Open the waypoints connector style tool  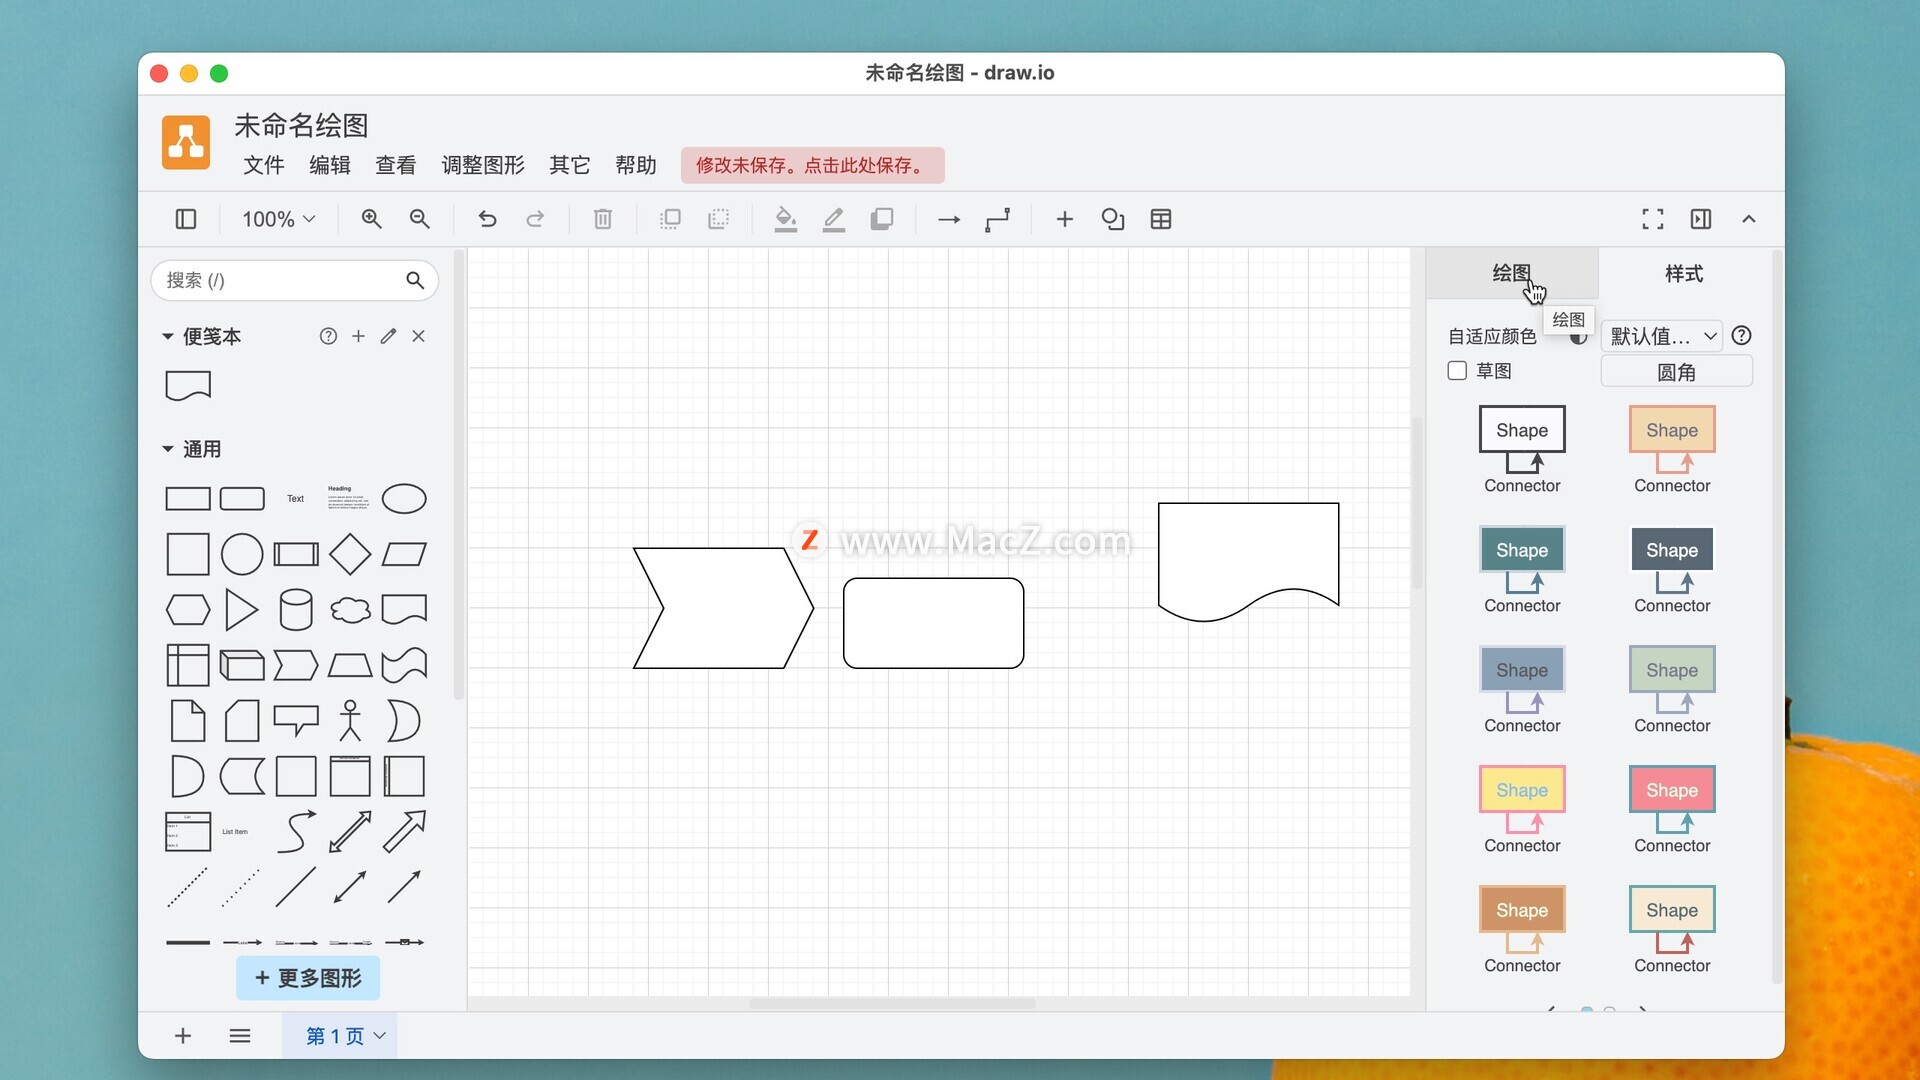pyautogui.click(x=997, y=219)
